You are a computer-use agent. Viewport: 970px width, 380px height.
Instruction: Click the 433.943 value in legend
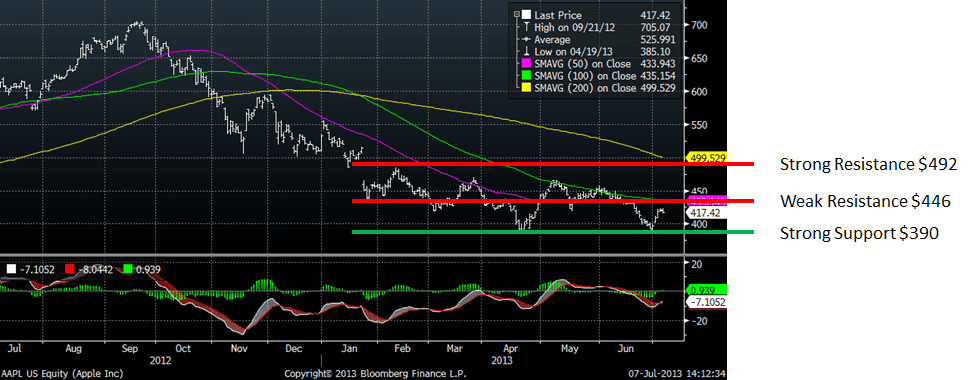[x=659, y=64]
